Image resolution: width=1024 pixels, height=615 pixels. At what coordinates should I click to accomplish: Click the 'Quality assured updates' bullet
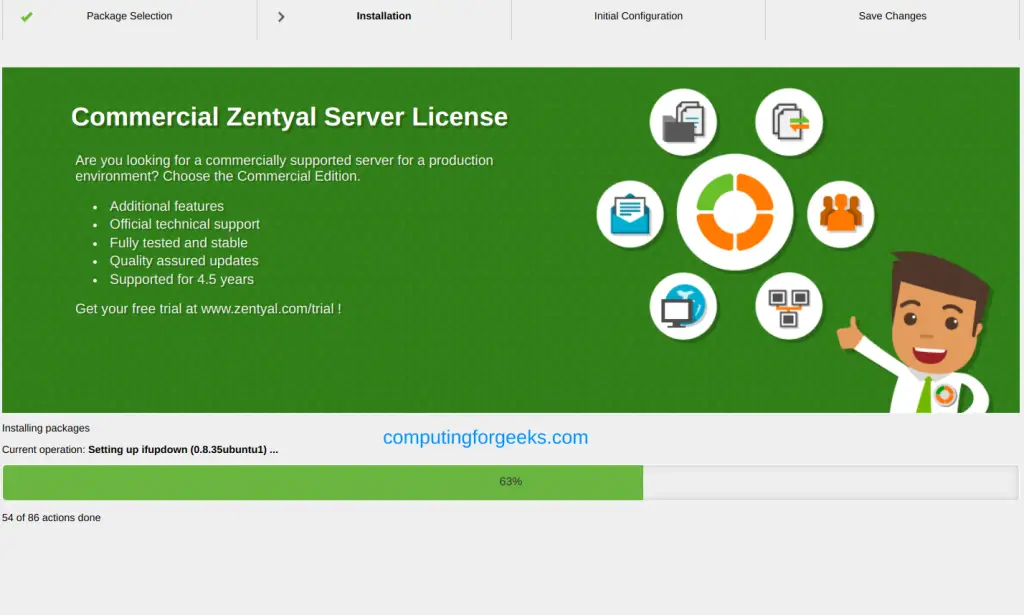pyautogui.click(x=184, y=261)
